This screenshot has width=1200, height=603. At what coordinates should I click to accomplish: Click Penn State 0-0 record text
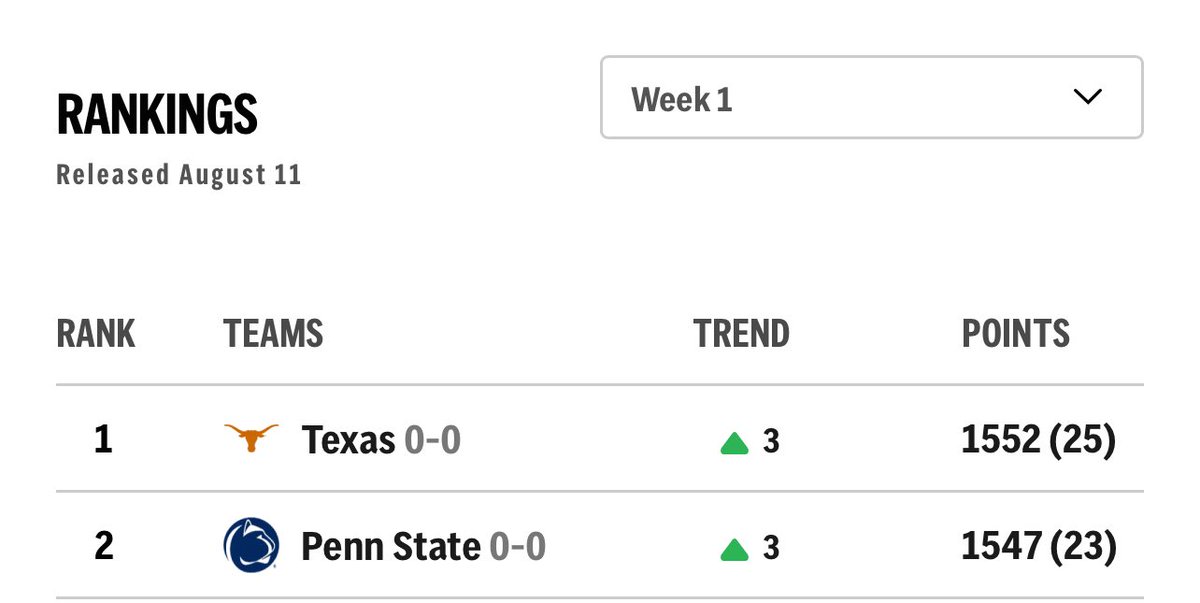pyautogui.click(x=517, y=547)
